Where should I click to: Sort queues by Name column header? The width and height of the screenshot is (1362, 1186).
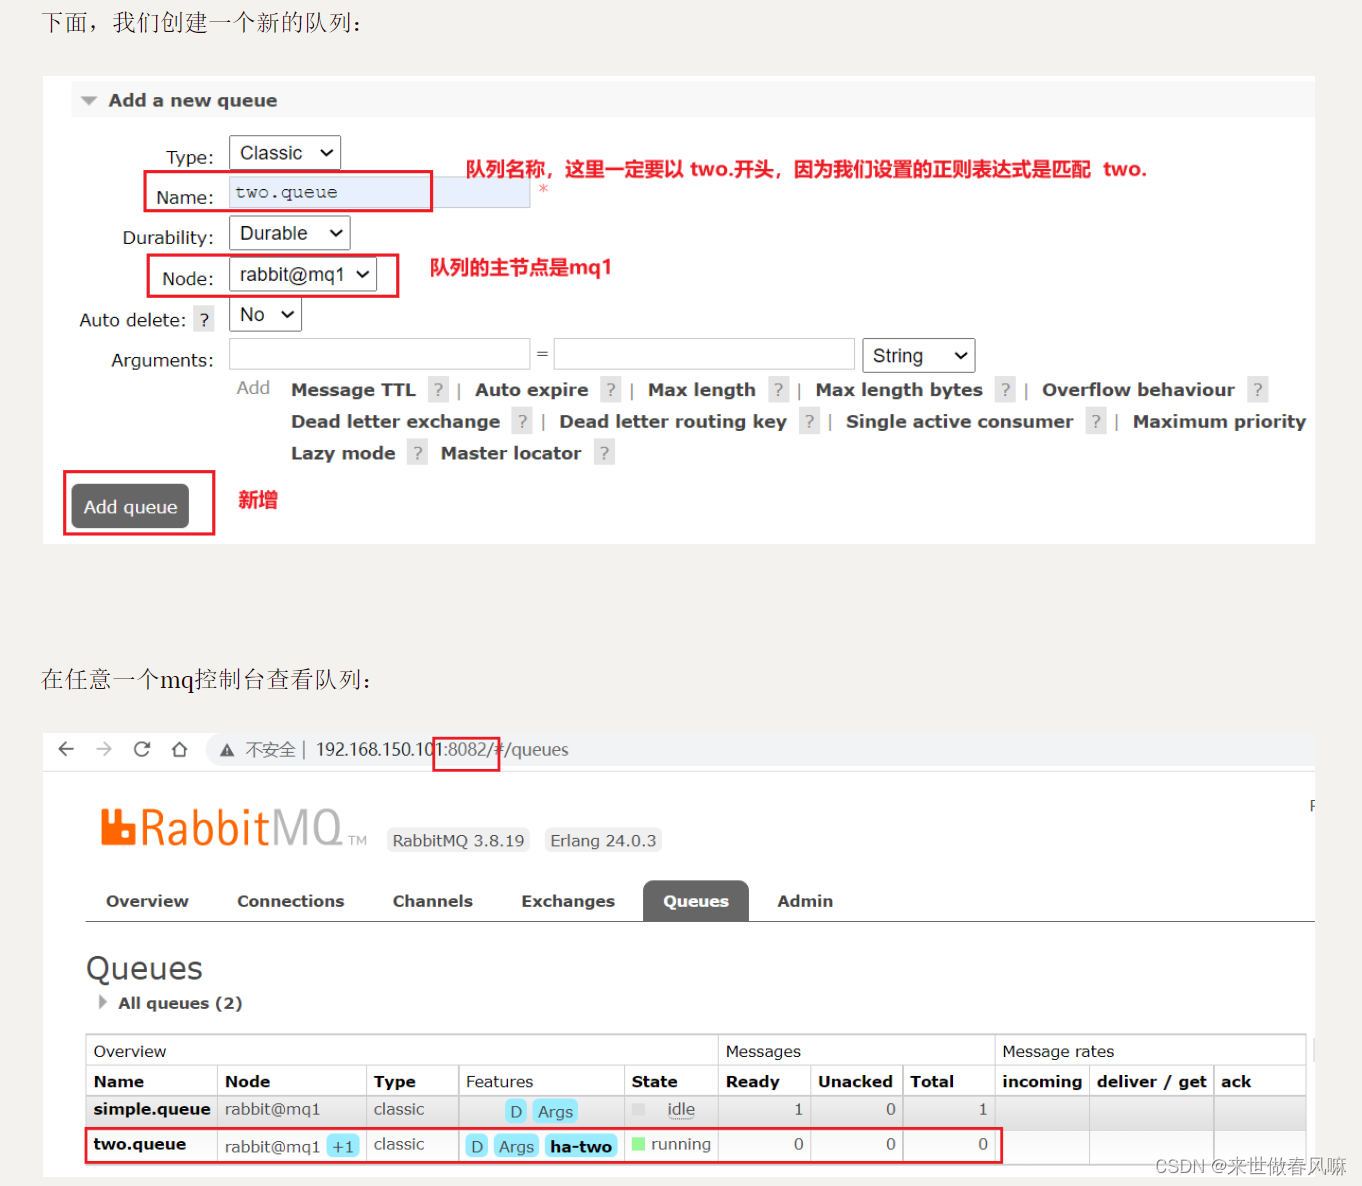119,1082
